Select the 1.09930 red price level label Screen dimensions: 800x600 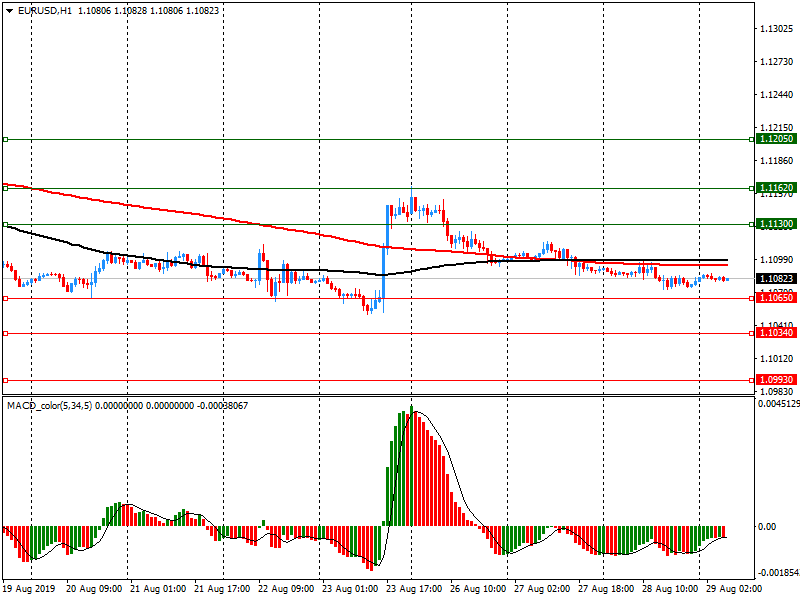(776, 380)
